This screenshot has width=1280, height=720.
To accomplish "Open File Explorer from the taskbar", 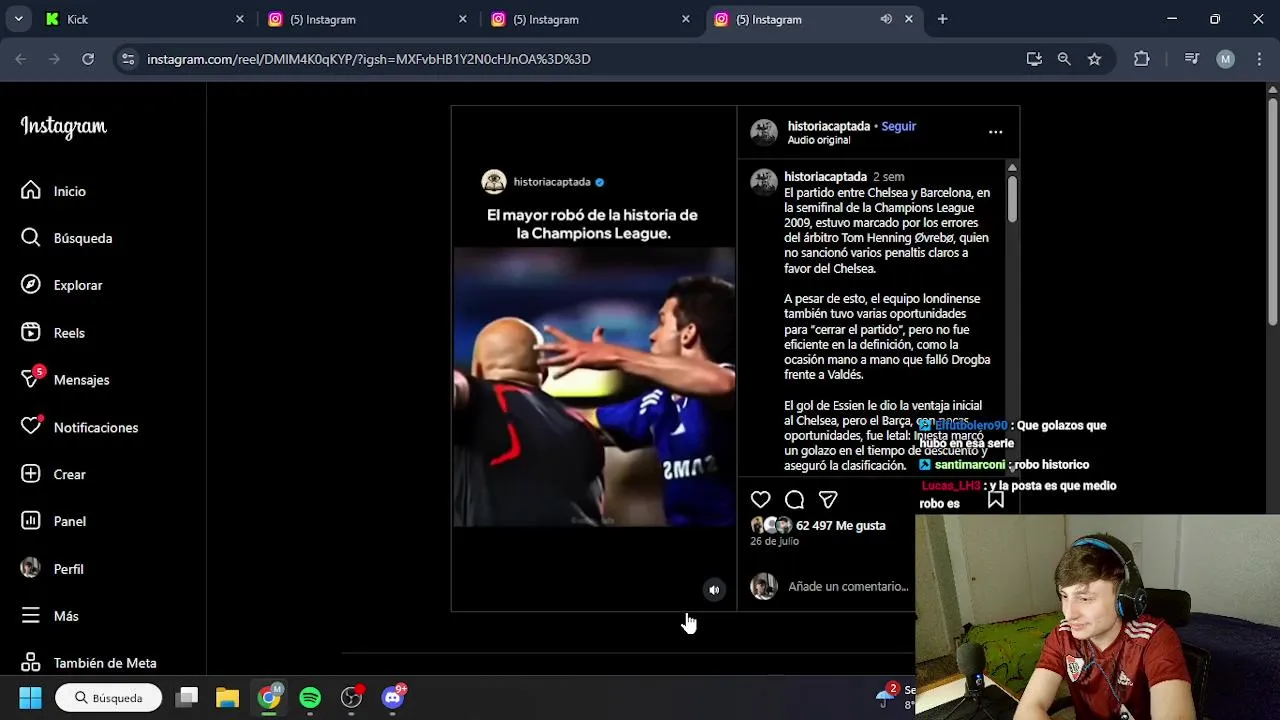I will pyautogui.click(x=228, y=698).
